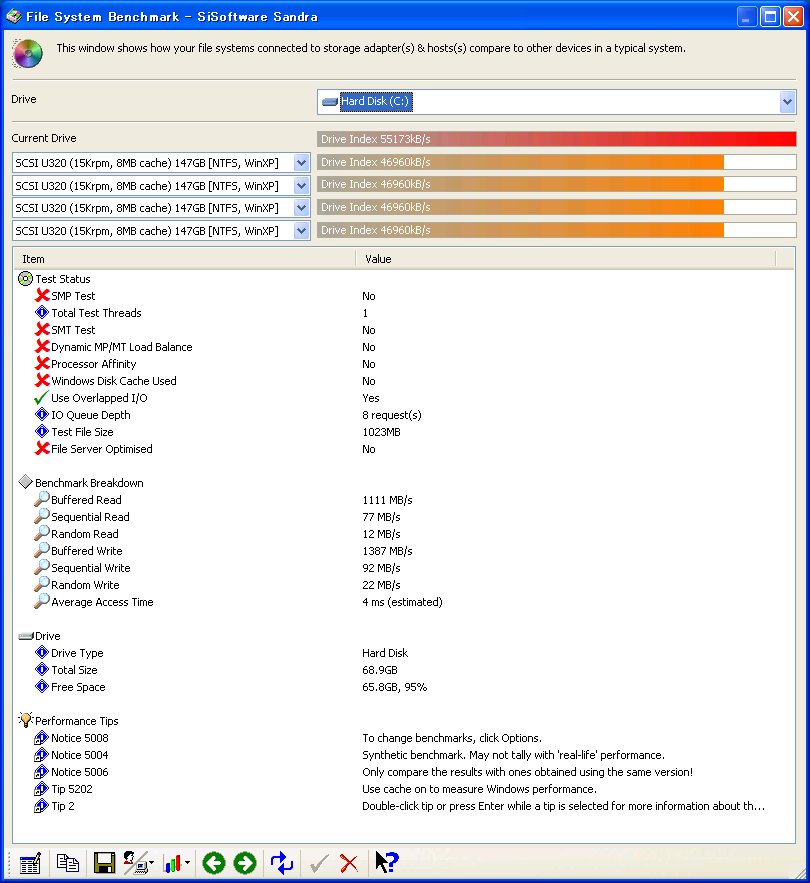Click the 8 request(s) value
Viewport: 810px width, 883px height.
391,415
